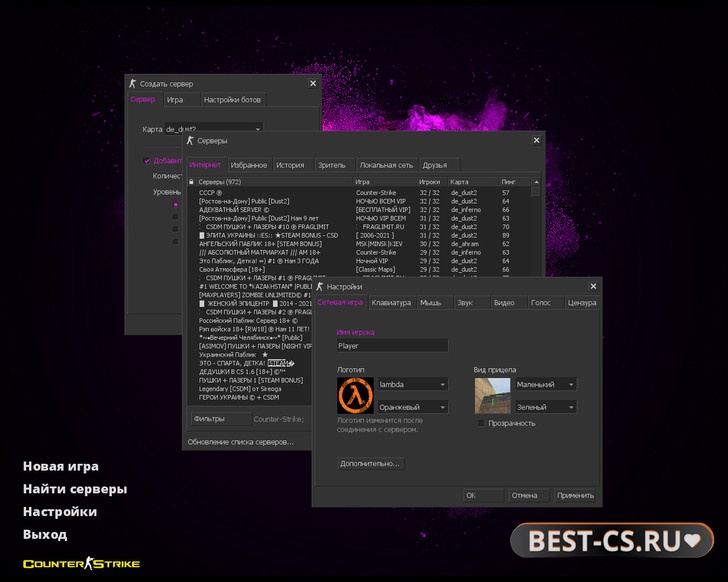Image resolution: width=728 pixels, height=582 pixels.
Task: Select server CSDM ПУШКИ + ЛАЗЕРЫ #10 FRAGLIMIT
Action: [x=358, y=227]
